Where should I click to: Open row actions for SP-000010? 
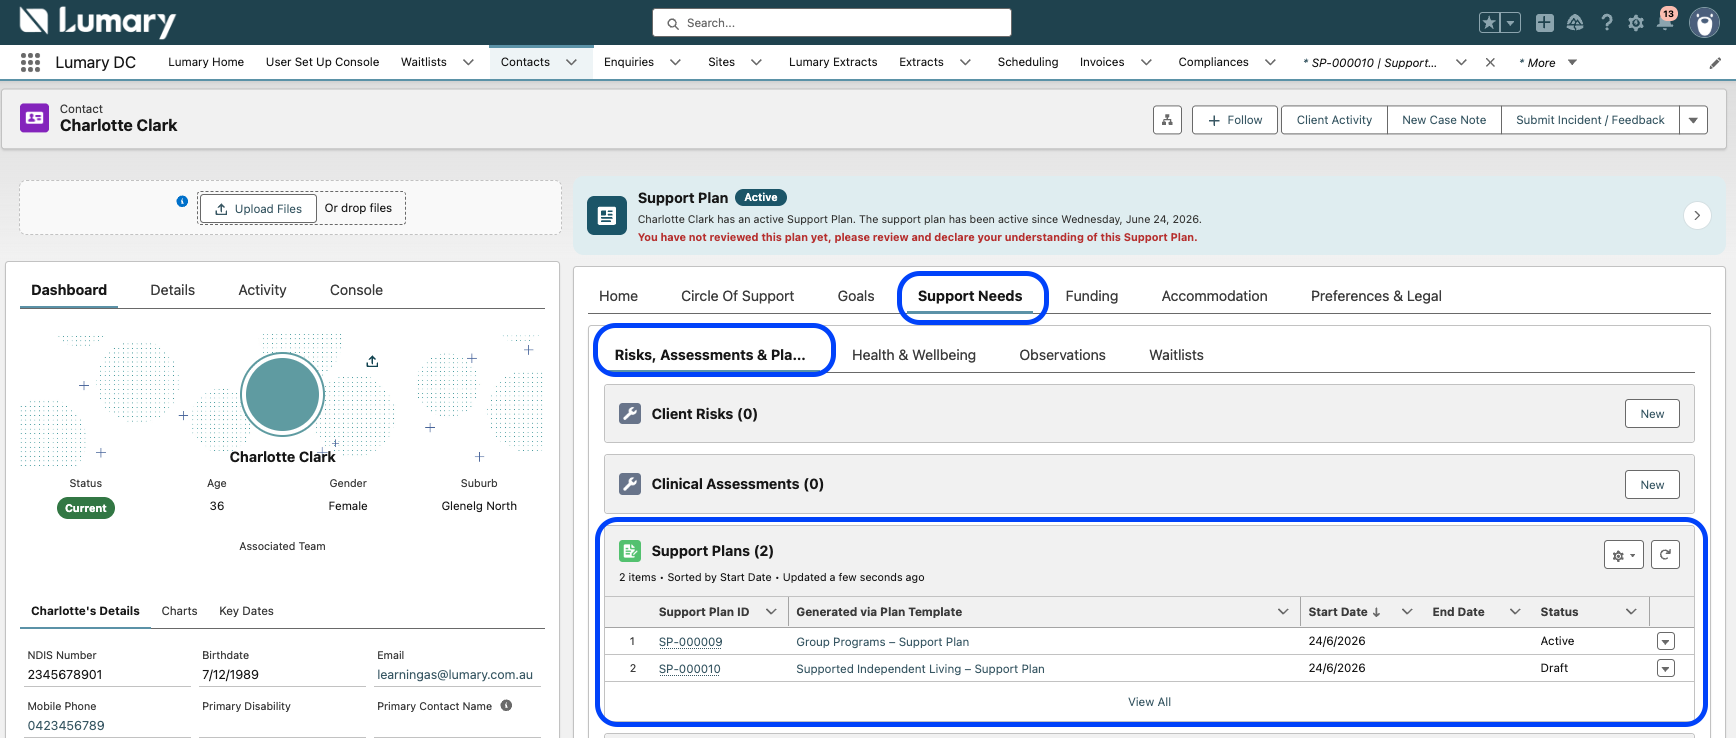1666,668
